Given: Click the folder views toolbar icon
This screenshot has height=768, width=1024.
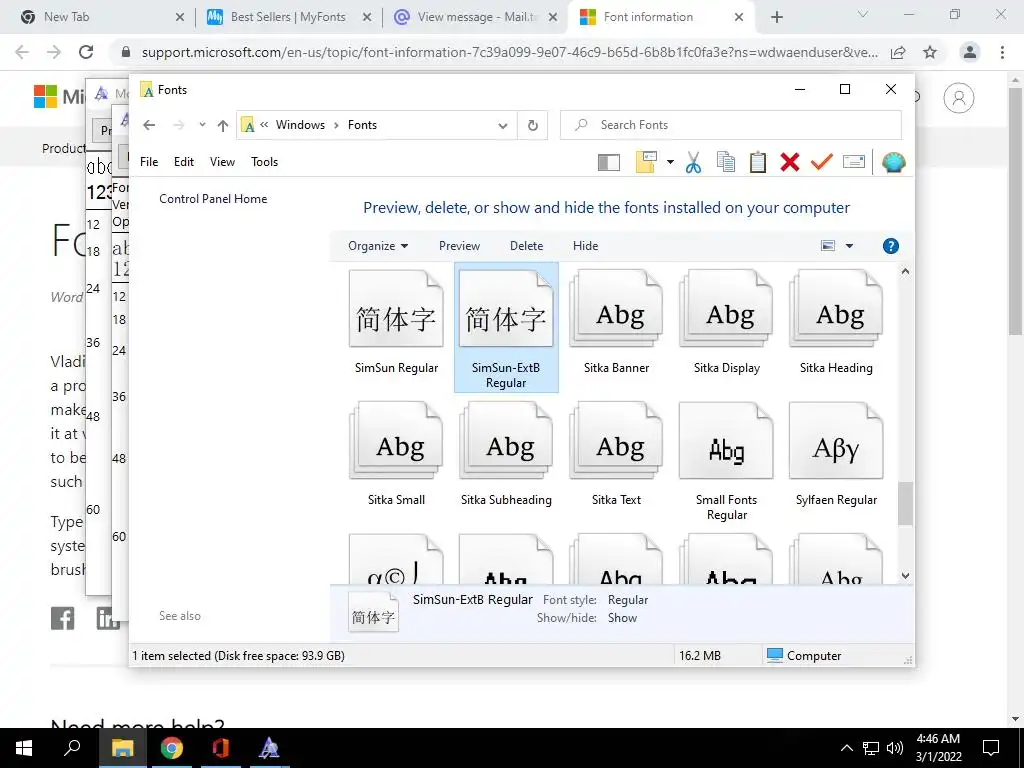Looking at the screenshot, I should click(x=646, y=162).
